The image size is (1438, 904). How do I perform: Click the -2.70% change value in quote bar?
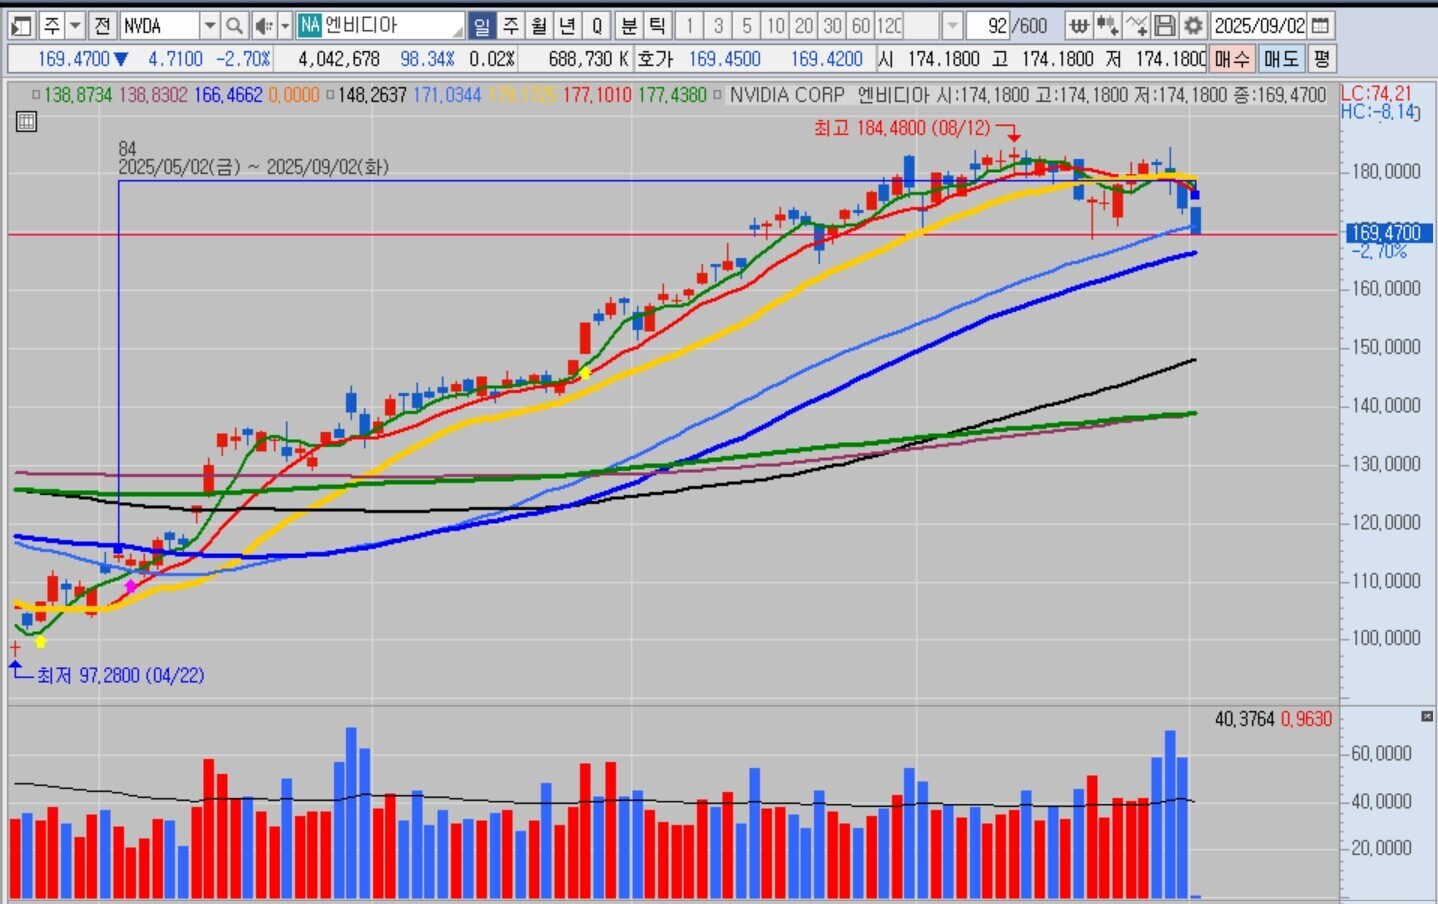(x=243, y=59)
